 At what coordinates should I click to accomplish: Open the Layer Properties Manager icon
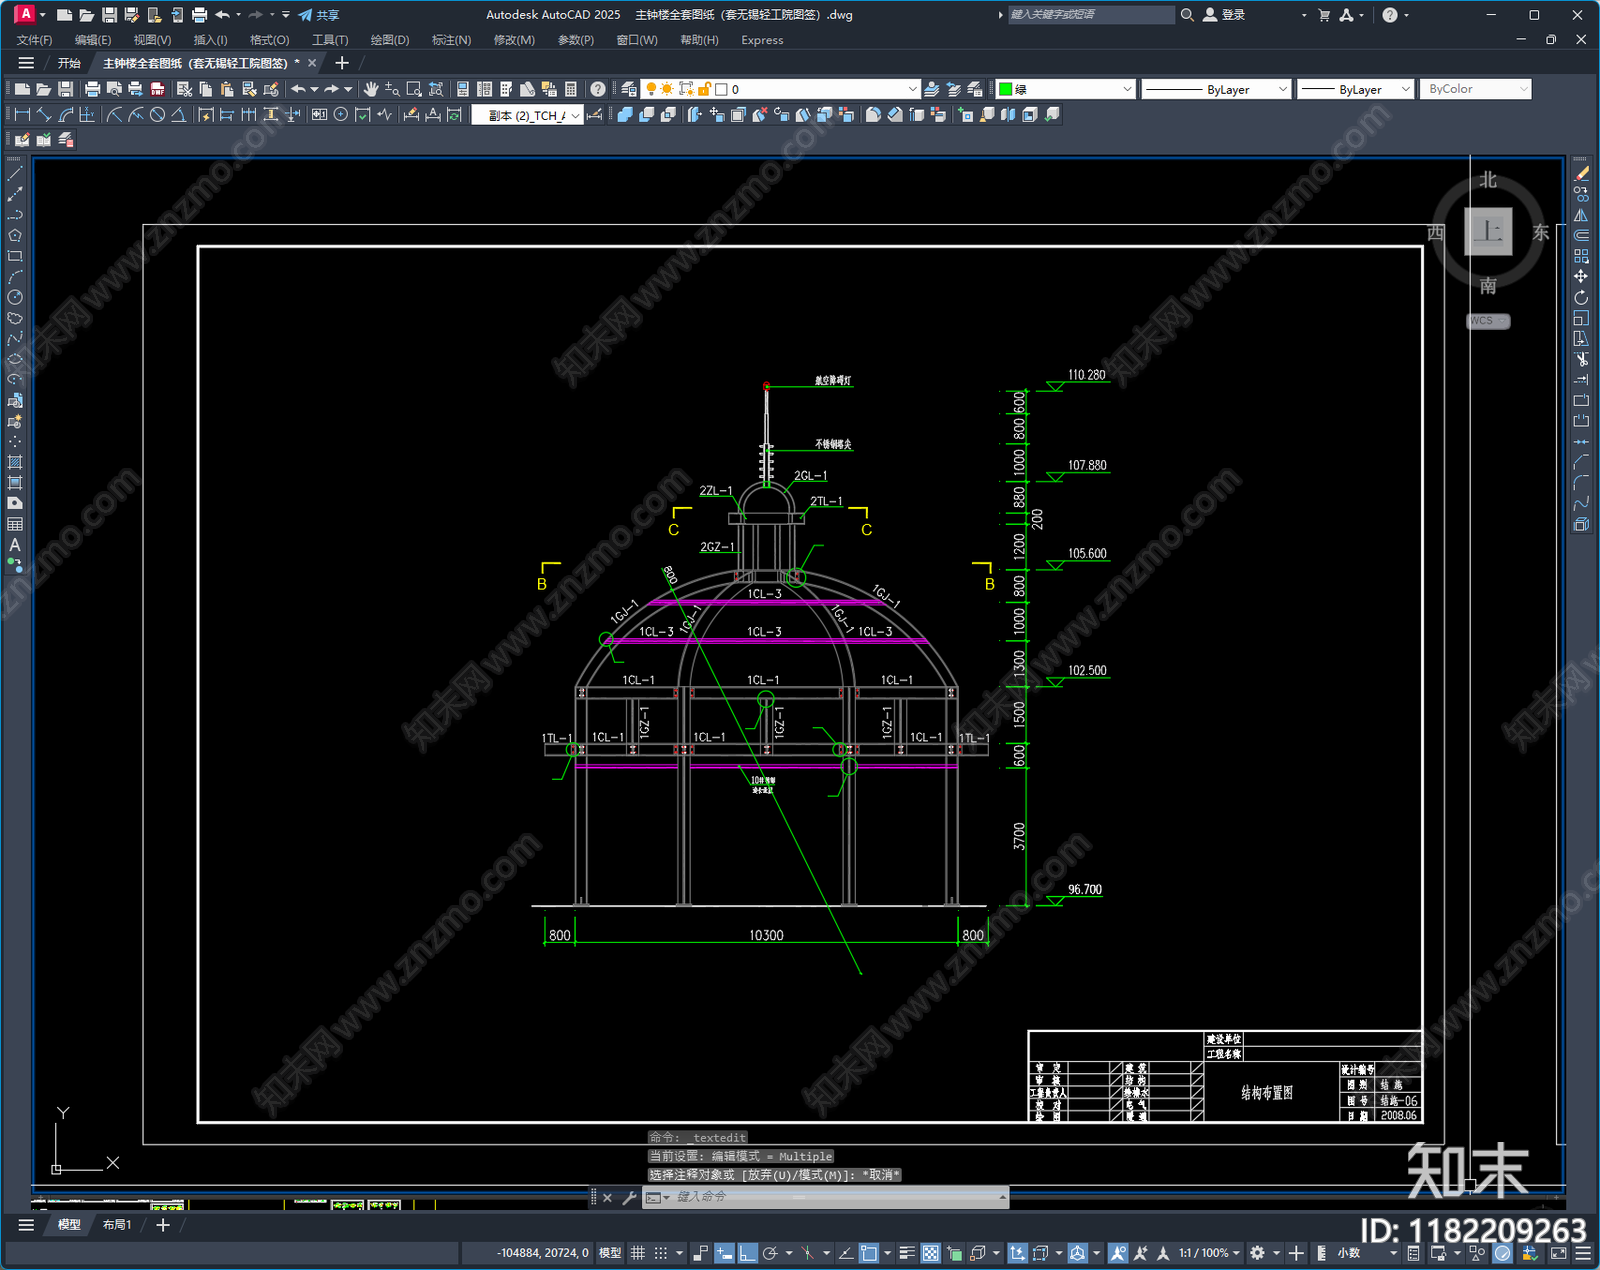tap(628, 89)
